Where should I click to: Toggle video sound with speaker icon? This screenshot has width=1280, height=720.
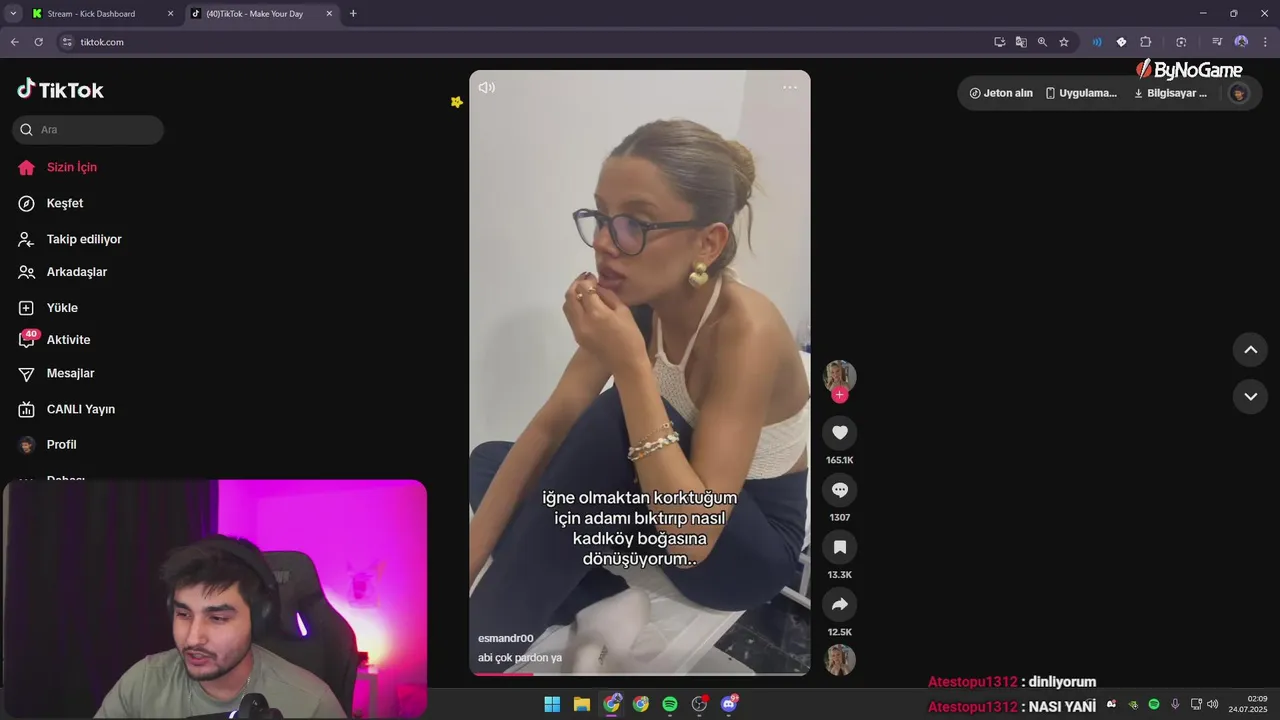point(487,87)
